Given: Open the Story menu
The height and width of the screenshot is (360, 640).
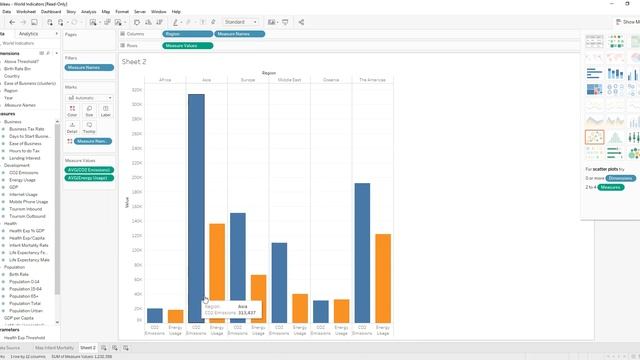Looking at the screenshot, I should coord(71,12).
